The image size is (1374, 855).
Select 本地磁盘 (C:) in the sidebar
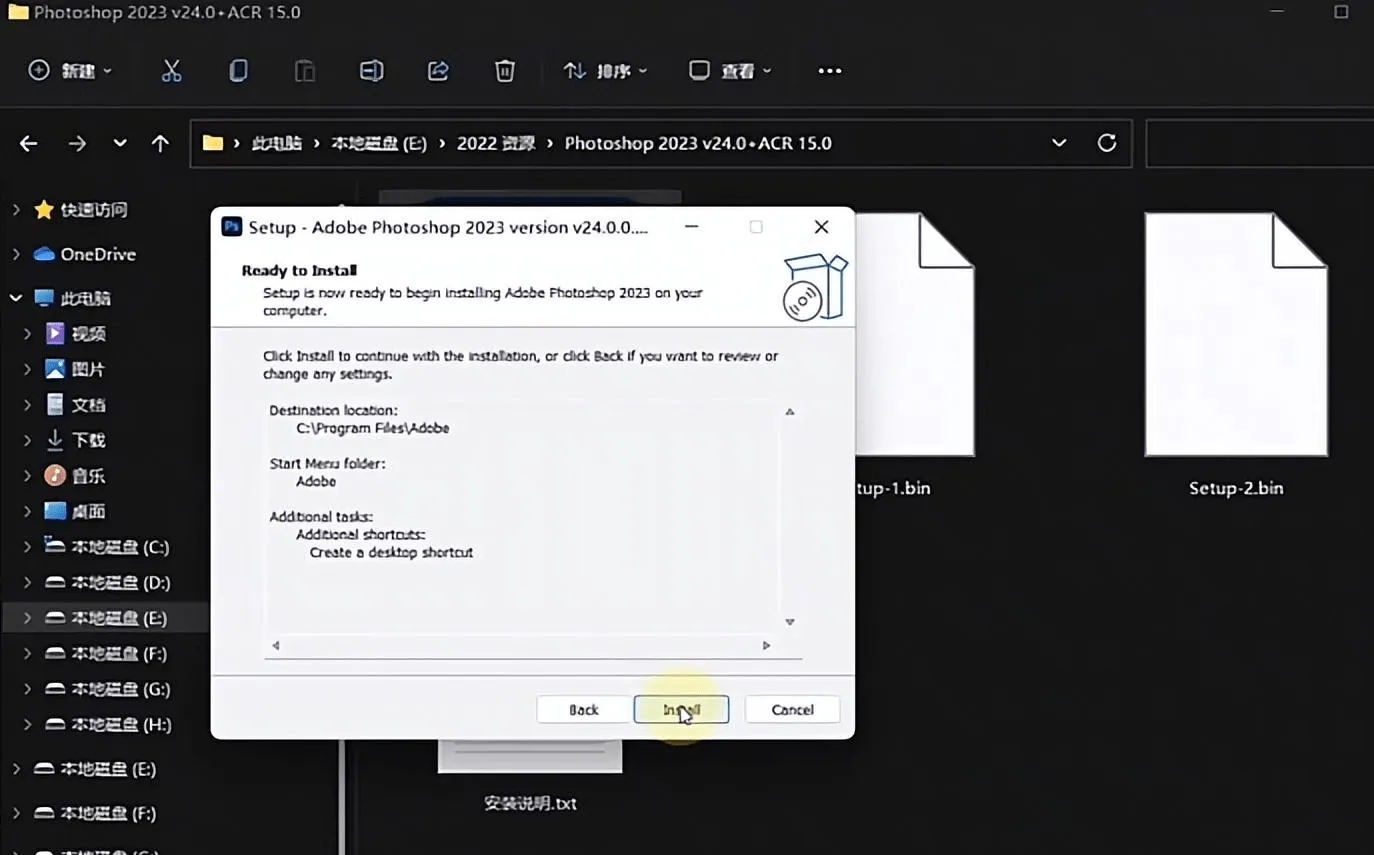click(119, 547)
